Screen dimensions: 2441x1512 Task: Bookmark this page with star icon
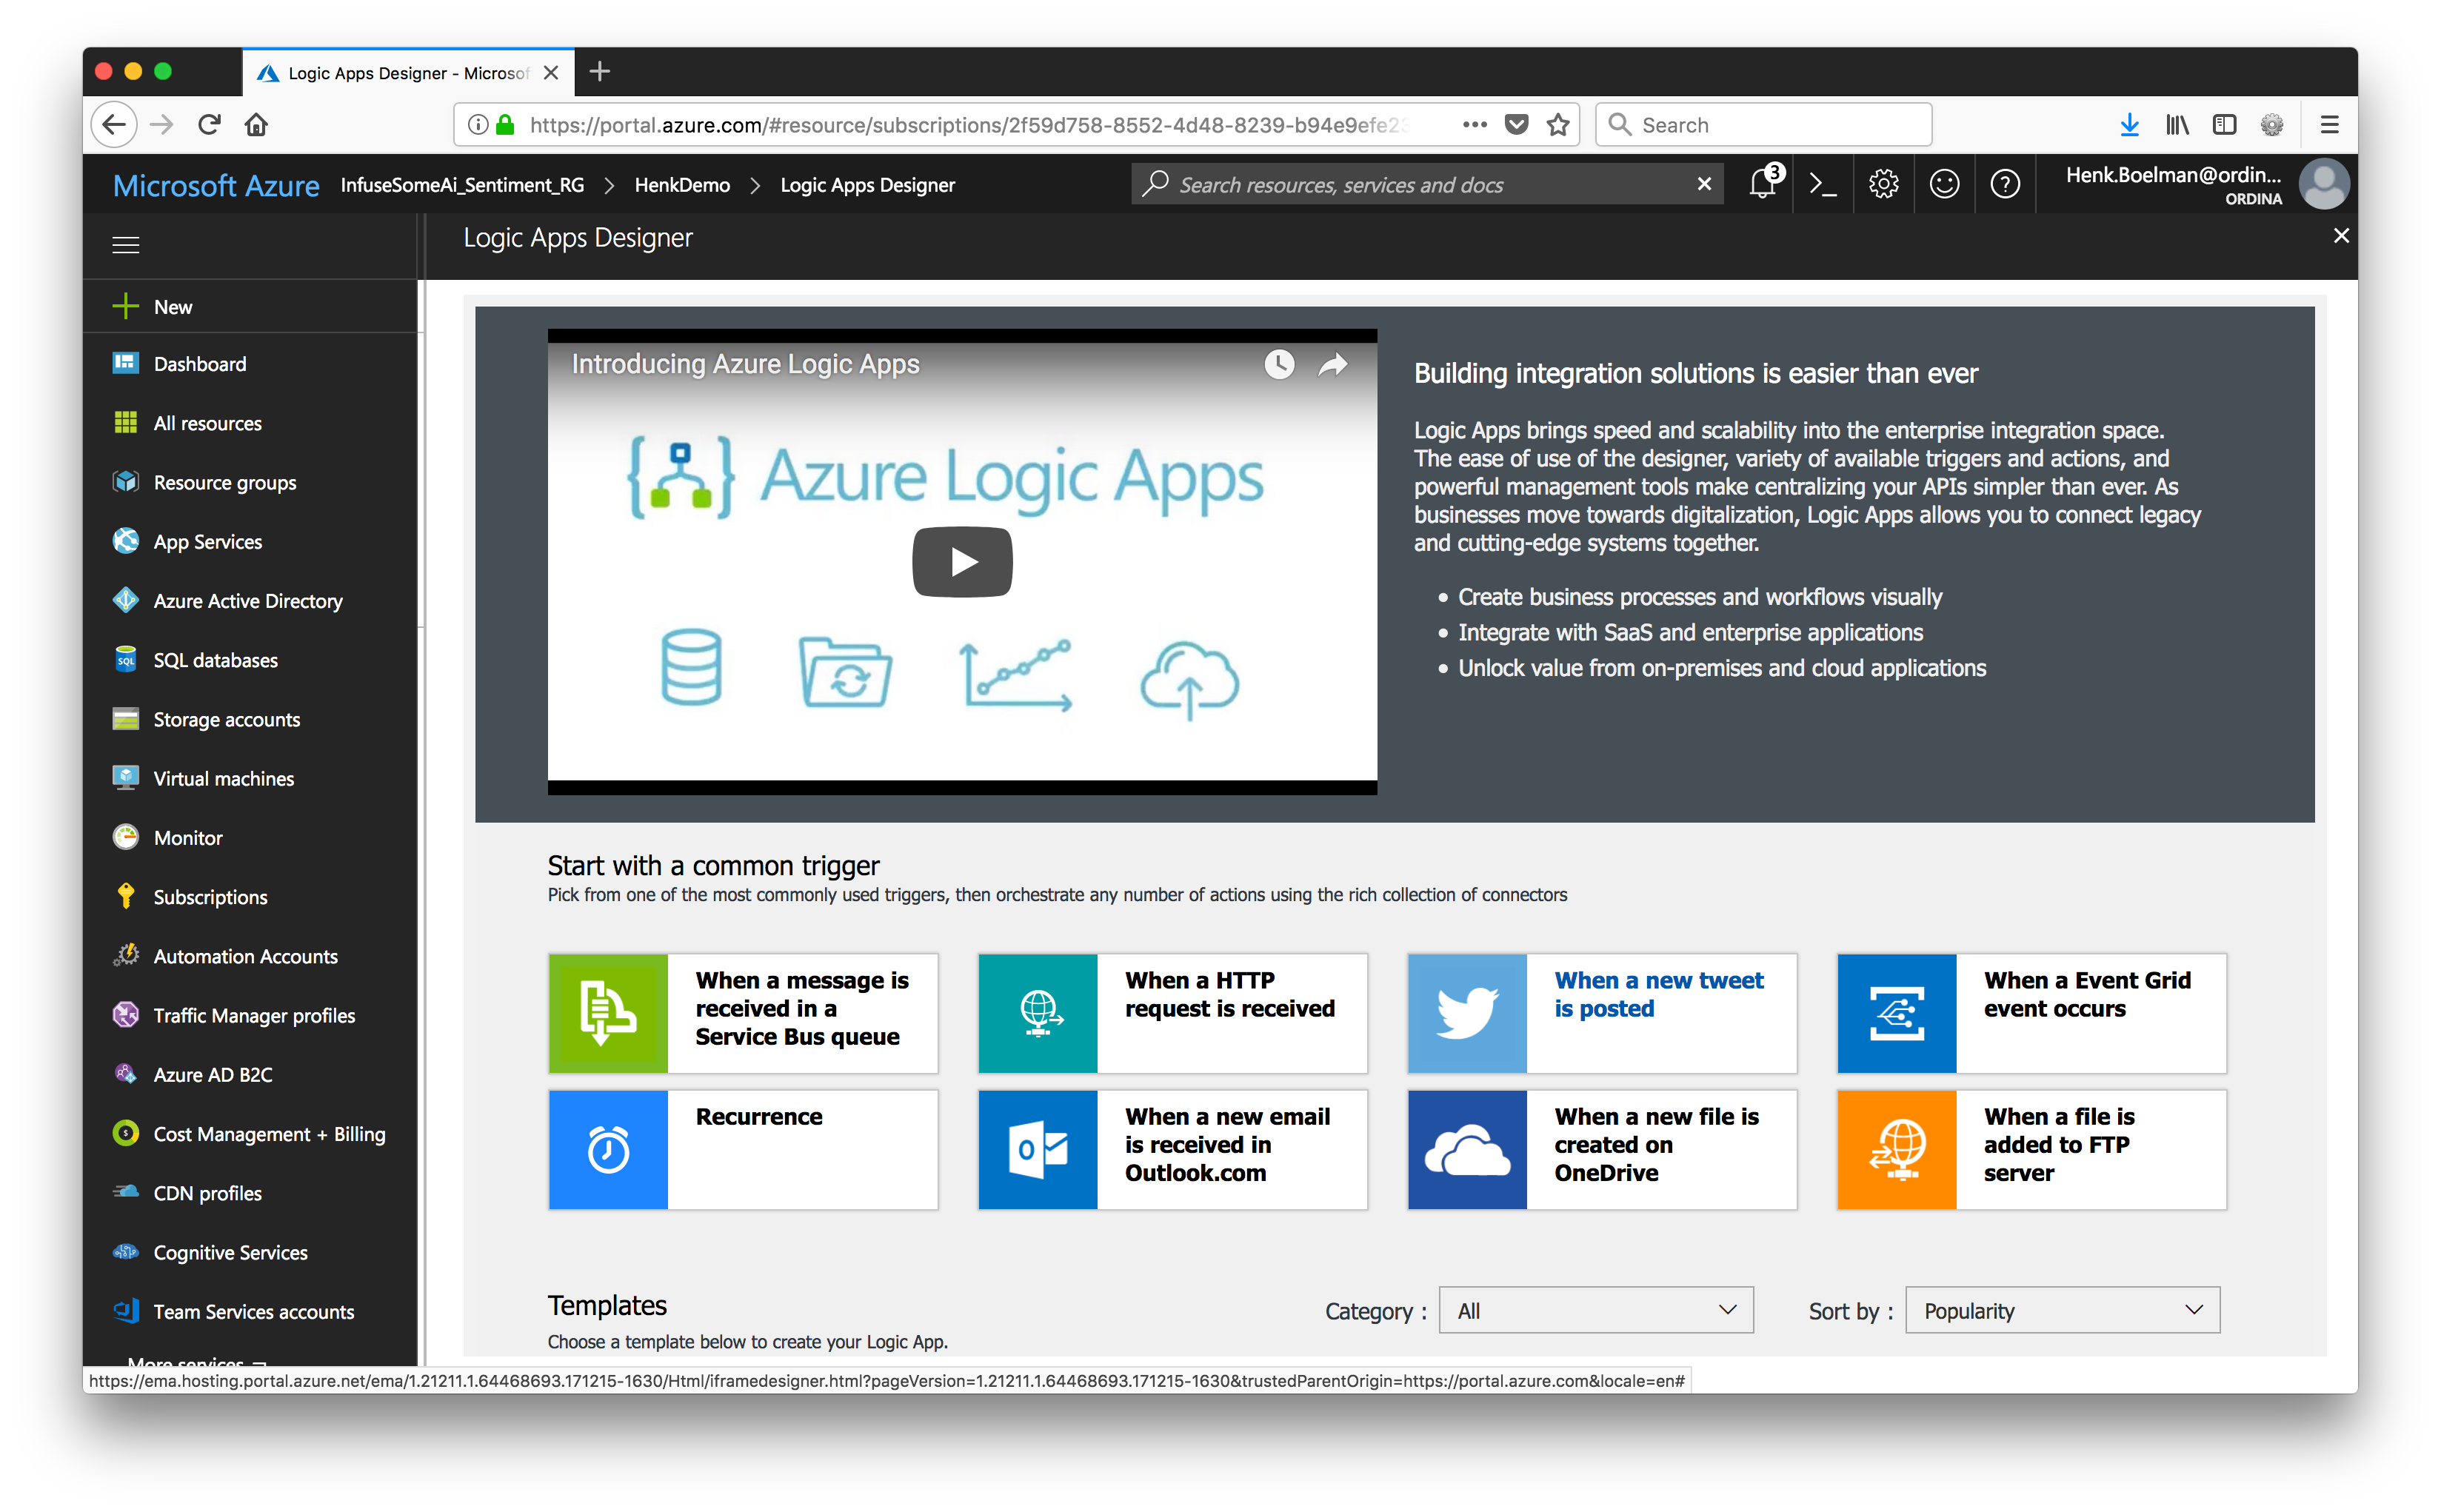pyautogui.click(x=1557, y=124)
